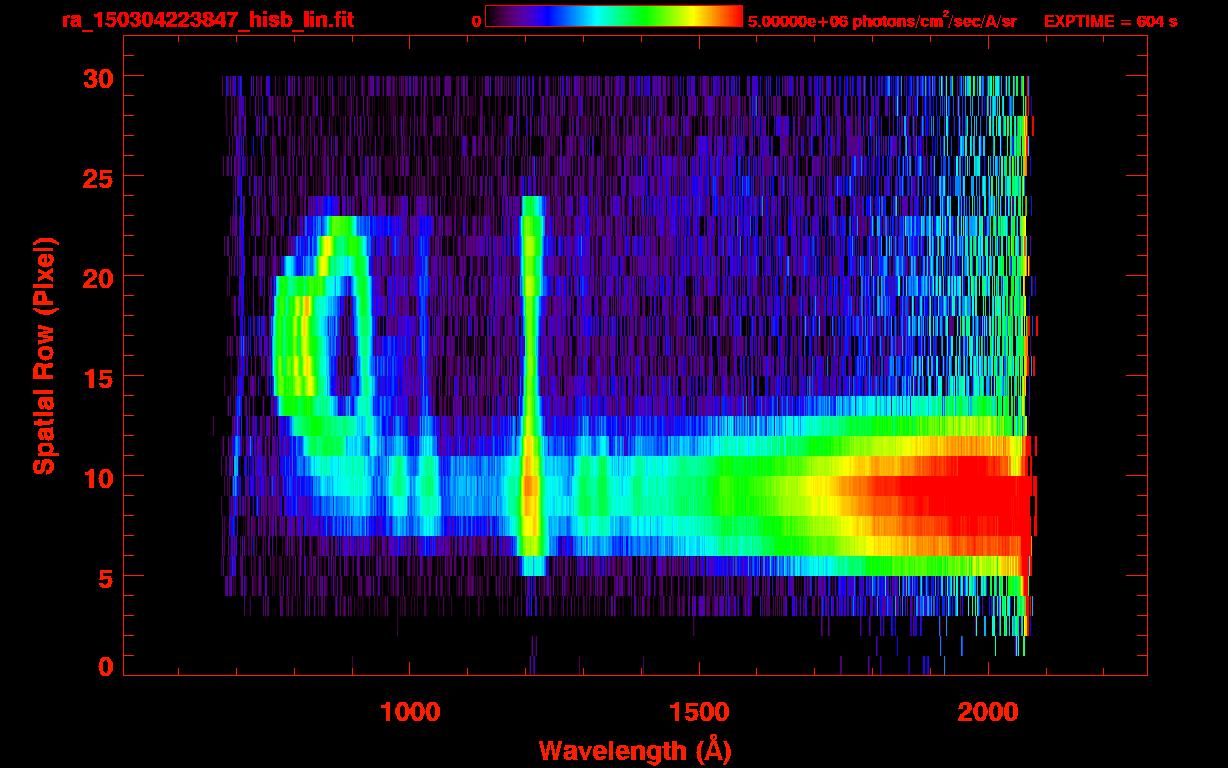1228x768 pixels.
Task: Click the EXPTIME = 604 s text
Action: (1110, 21)
